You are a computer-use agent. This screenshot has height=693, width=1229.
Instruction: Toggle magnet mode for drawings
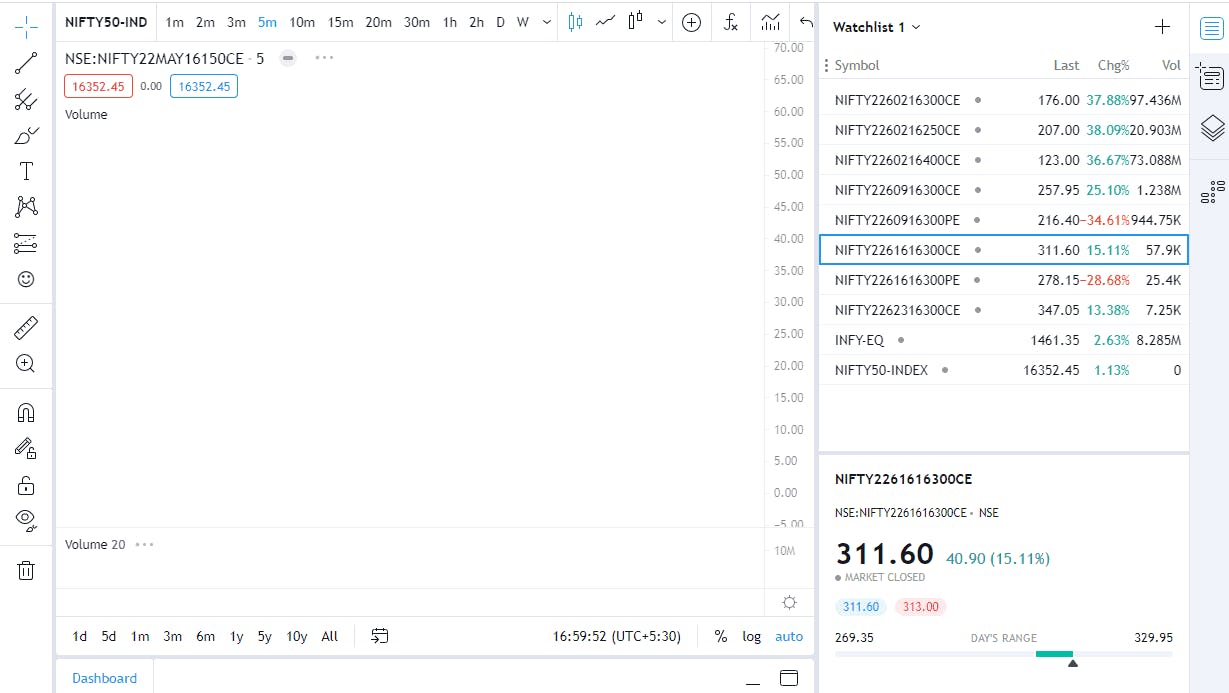pyautogui.click(x=26, y=412)
